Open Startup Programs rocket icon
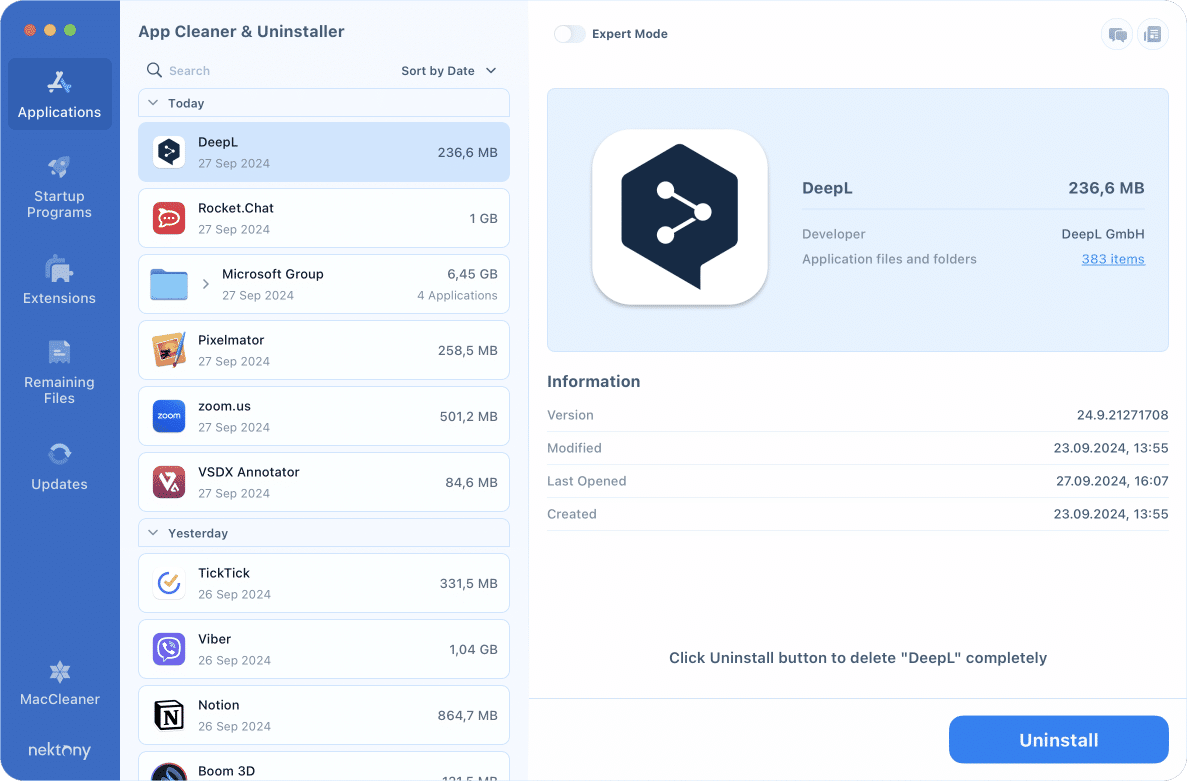This screenshot has height=781, width=1187. click(x=59, y=166)
